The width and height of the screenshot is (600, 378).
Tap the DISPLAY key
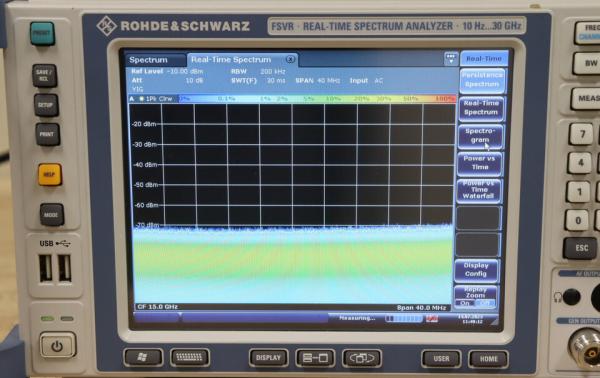click(268, 358)
